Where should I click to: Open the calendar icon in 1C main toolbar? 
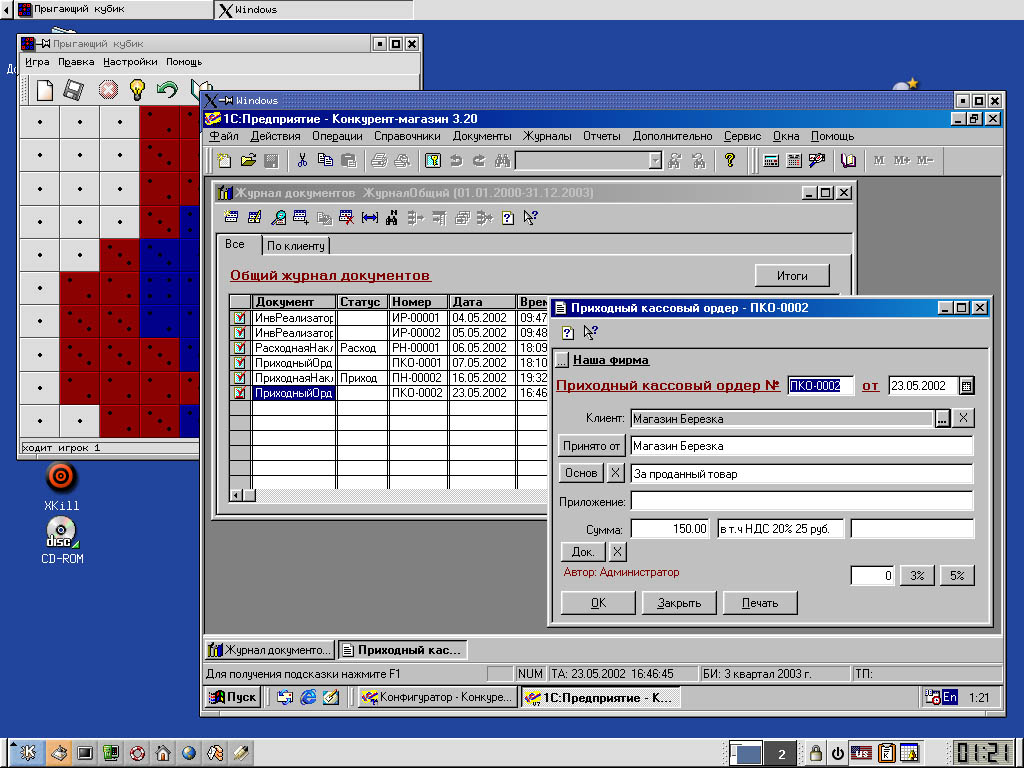(x=794, y=161)
